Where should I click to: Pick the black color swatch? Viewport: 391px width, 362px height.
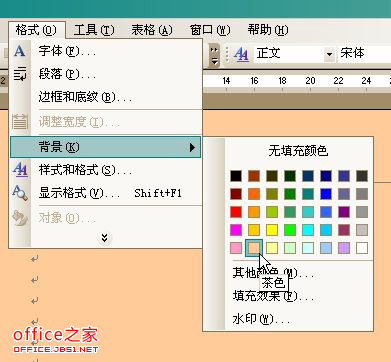click(236, 176)
